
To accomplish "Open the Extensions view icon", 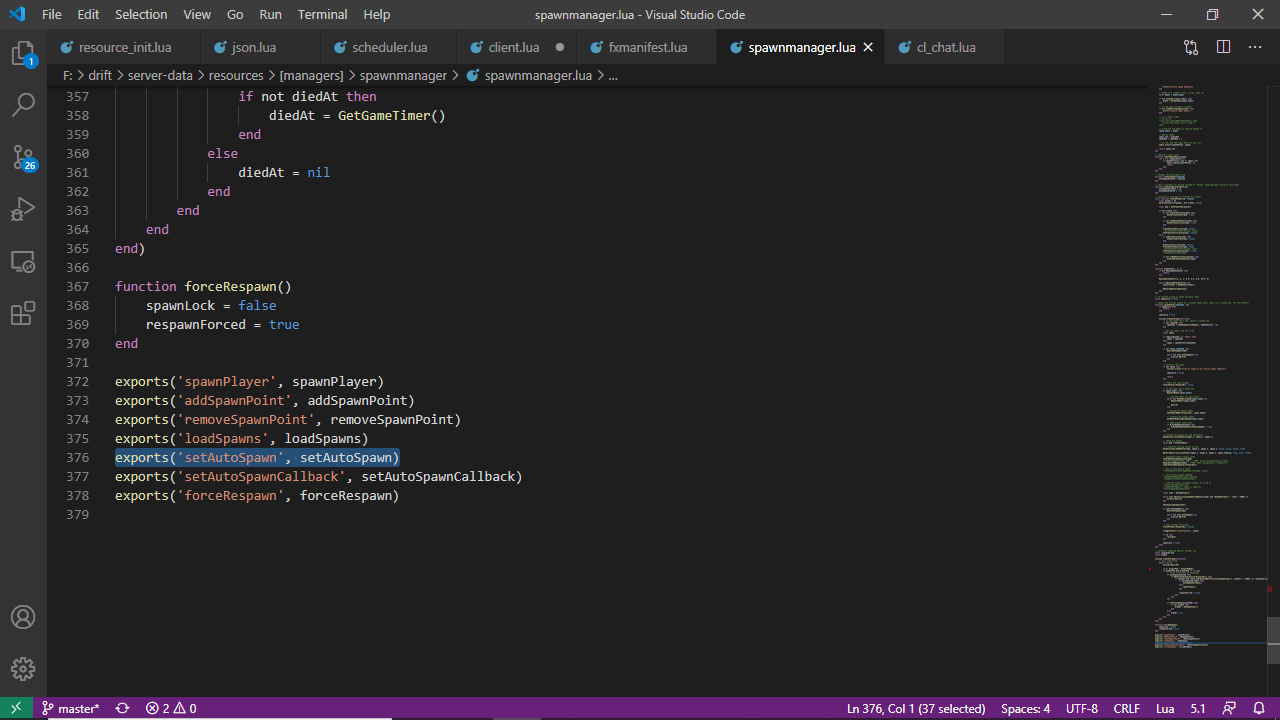I will coord(23,314).
